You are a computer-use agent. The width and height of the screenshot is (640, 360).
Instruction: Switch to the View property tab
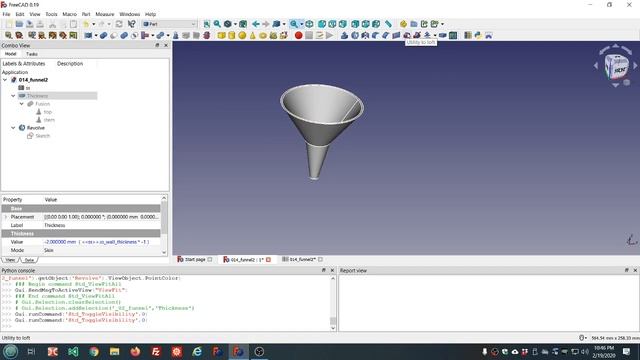10,260
